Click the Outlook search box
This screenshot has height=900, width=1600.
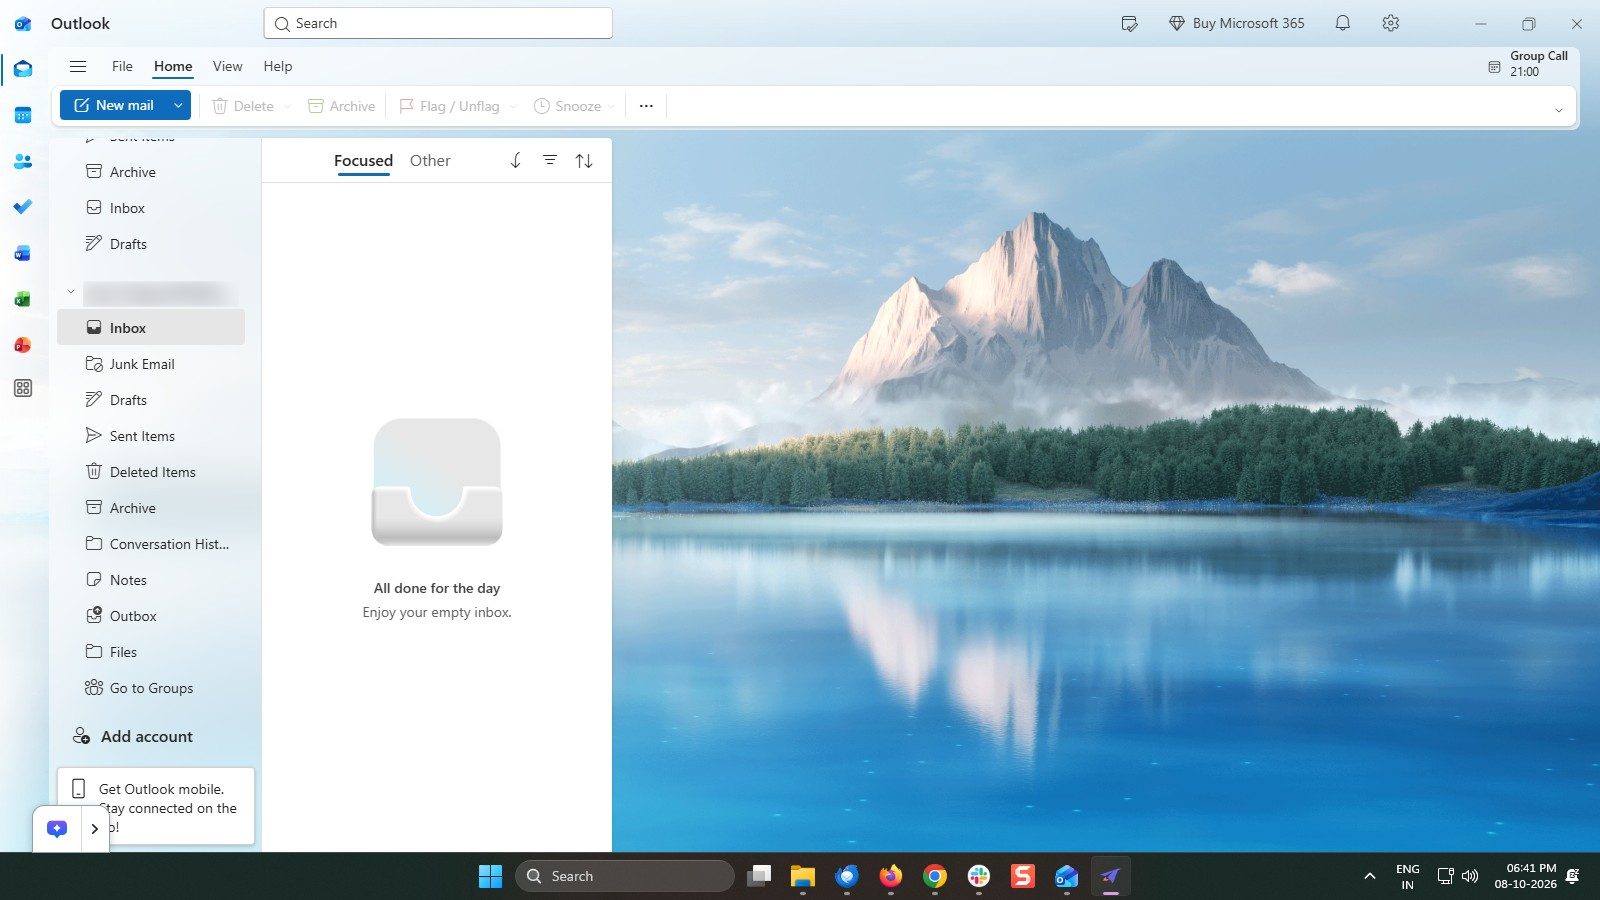click(438, 23)
